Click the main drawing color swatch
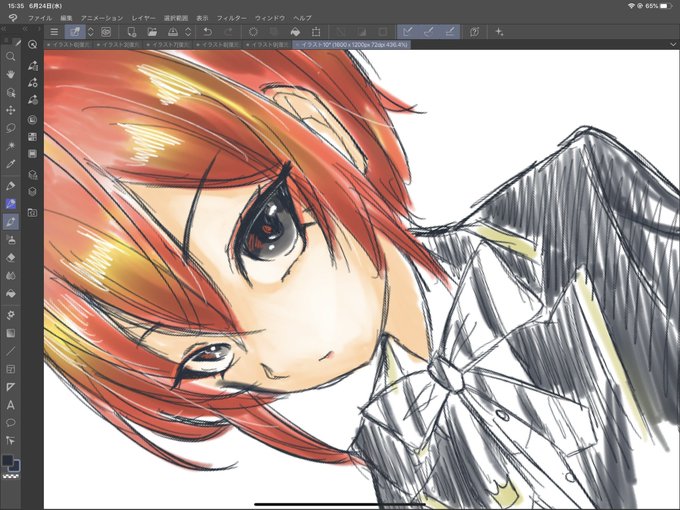The image size is (680, 510). pyautogui.click(x=7, y=460)
